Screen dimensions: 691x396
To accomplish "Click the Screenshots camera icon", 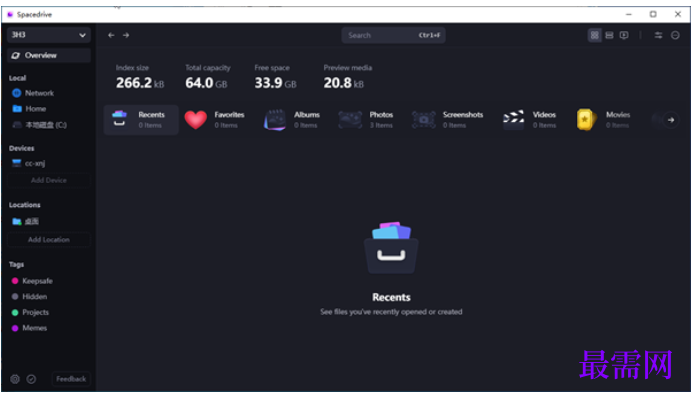I will [x=424, y=120].
